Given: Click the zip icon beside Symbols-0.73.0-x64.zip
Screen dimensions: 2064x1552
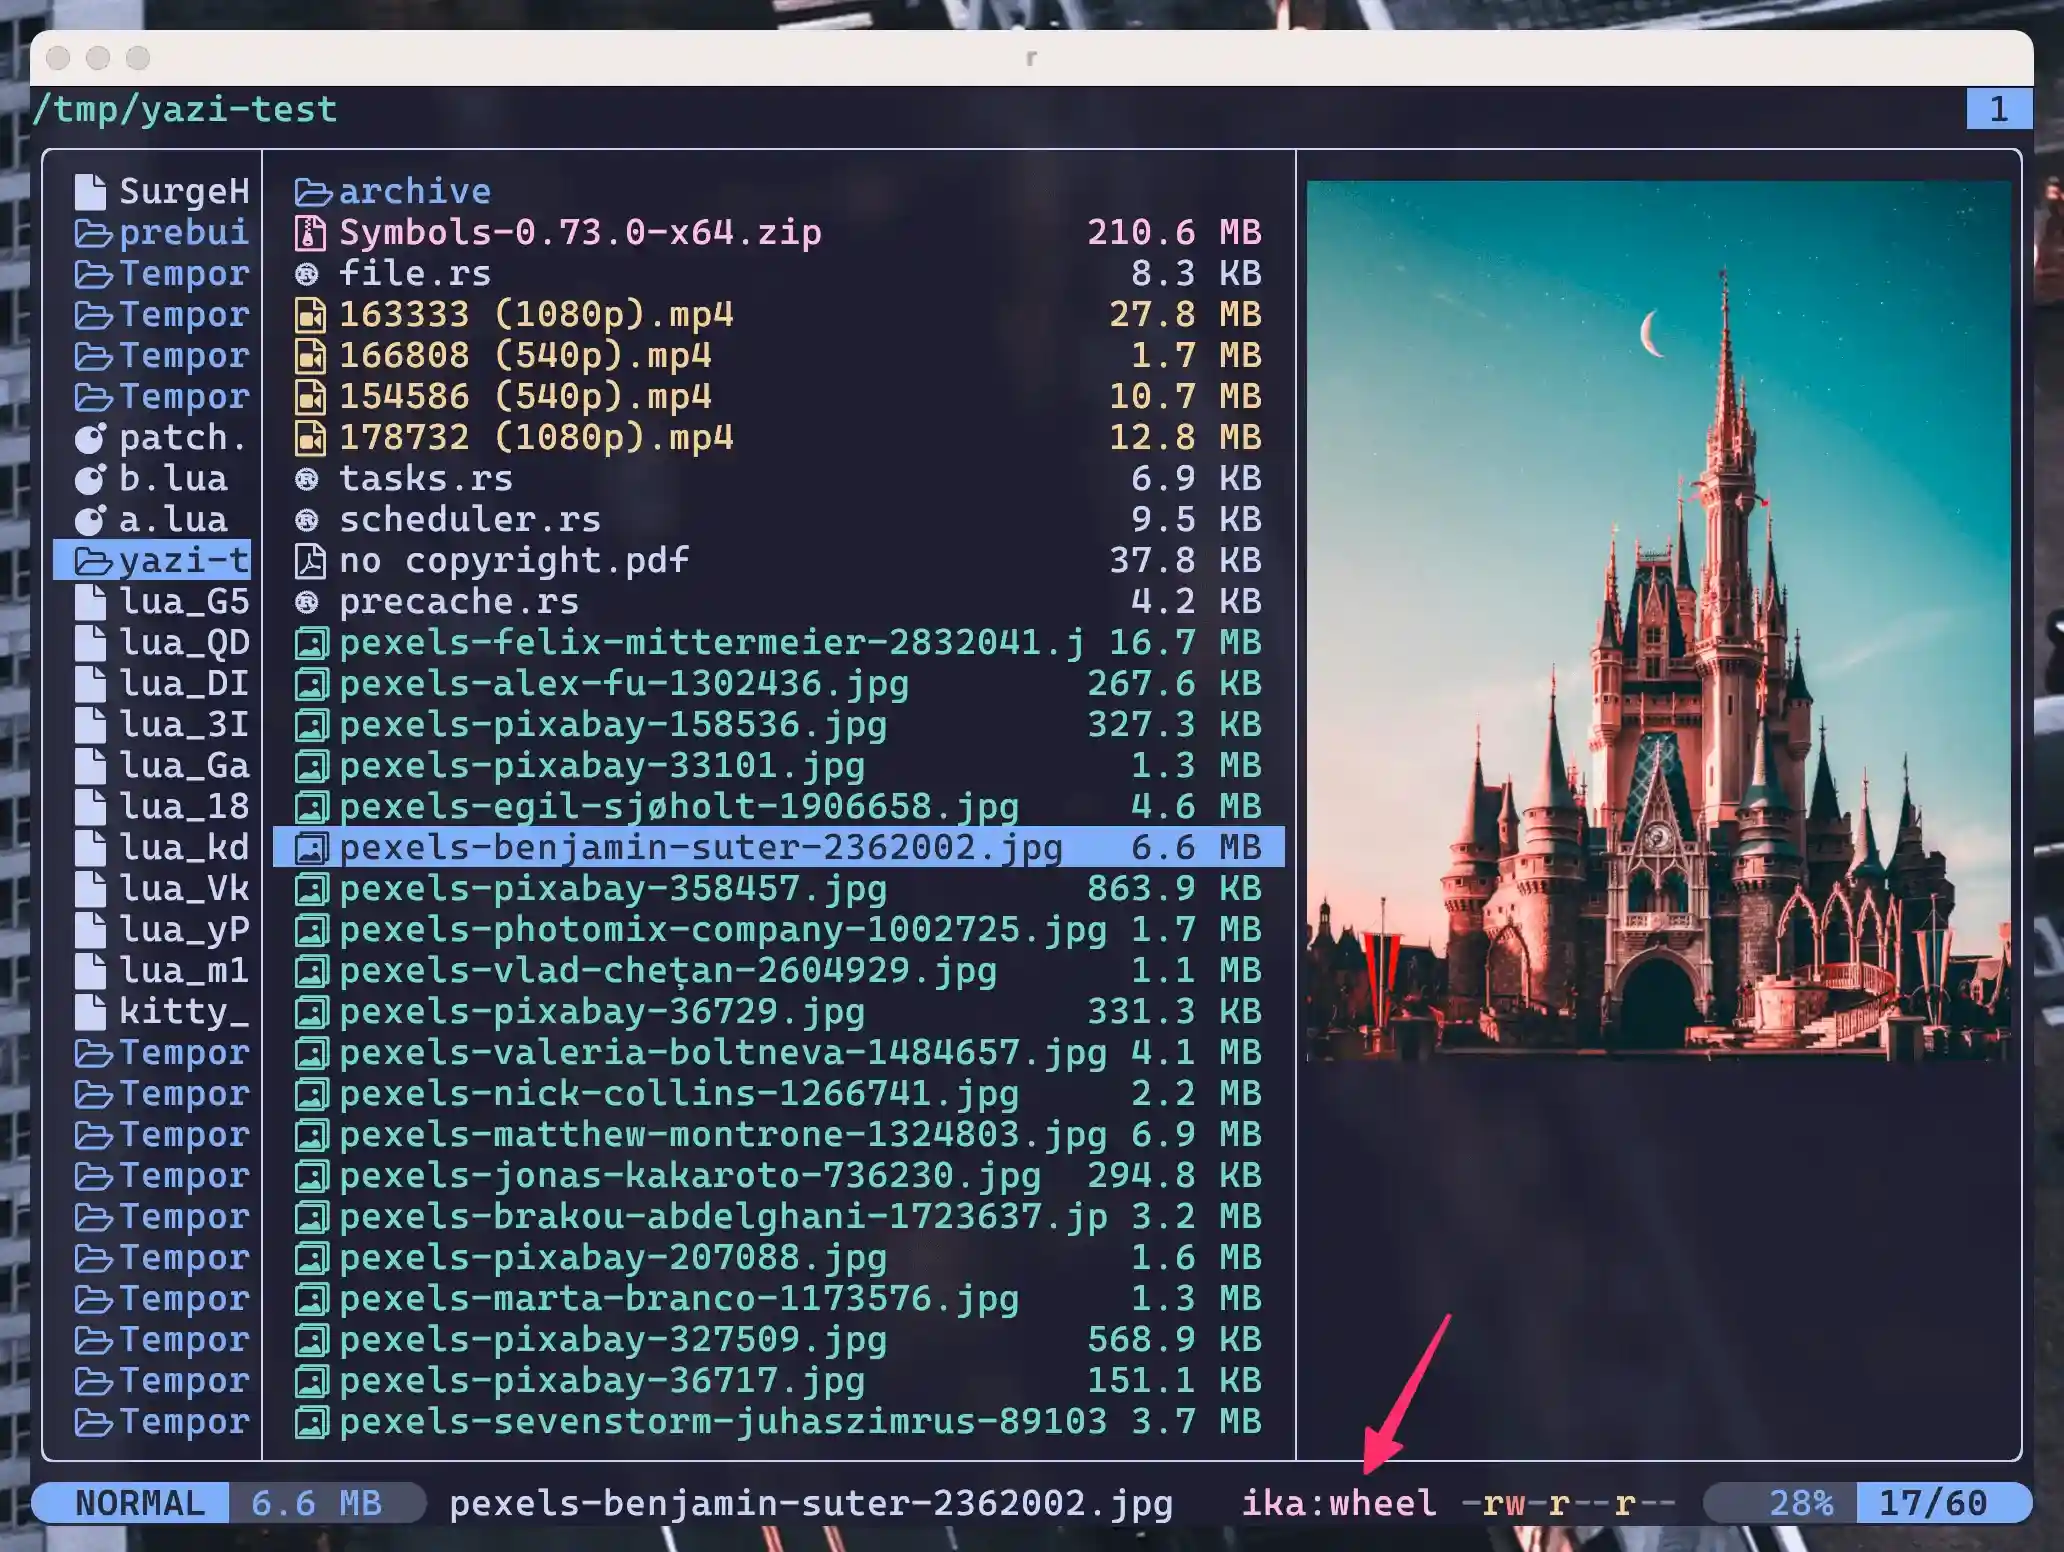Looking at the screenshot, I should [310, 233].
